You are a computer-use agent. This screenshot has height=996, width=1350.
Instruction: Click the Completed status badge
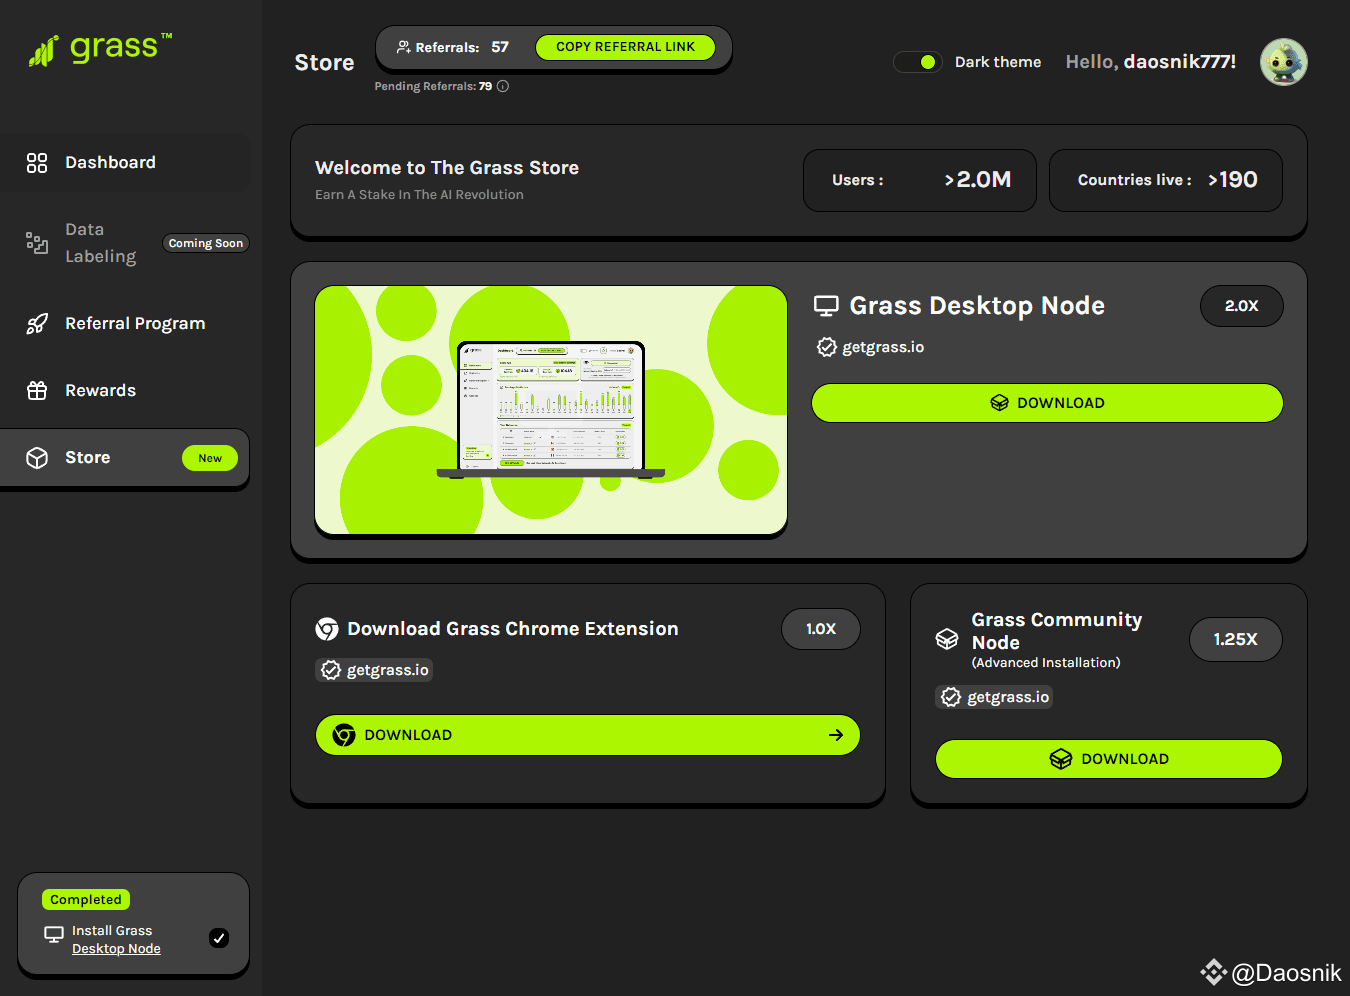(86, 900)
